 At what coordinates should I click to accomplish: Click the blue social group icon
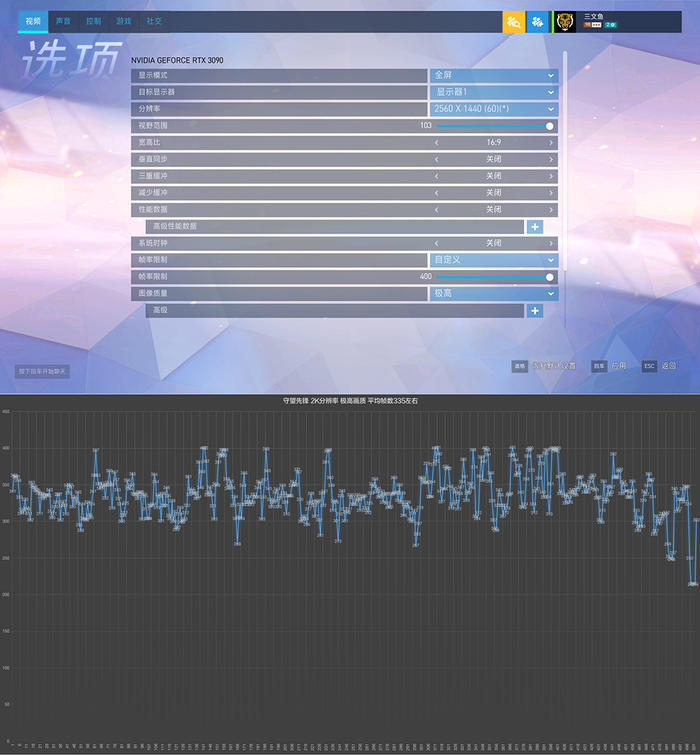(x=537, y=22)
